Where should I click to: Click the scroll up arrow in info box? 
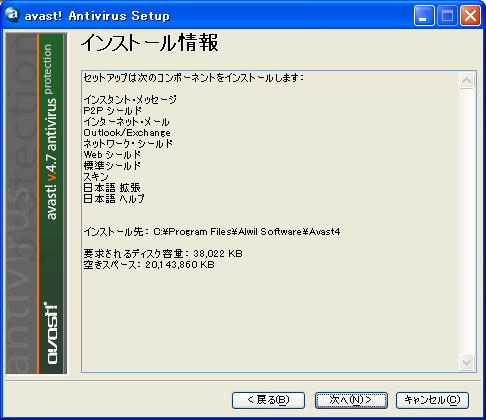[466, 80]
